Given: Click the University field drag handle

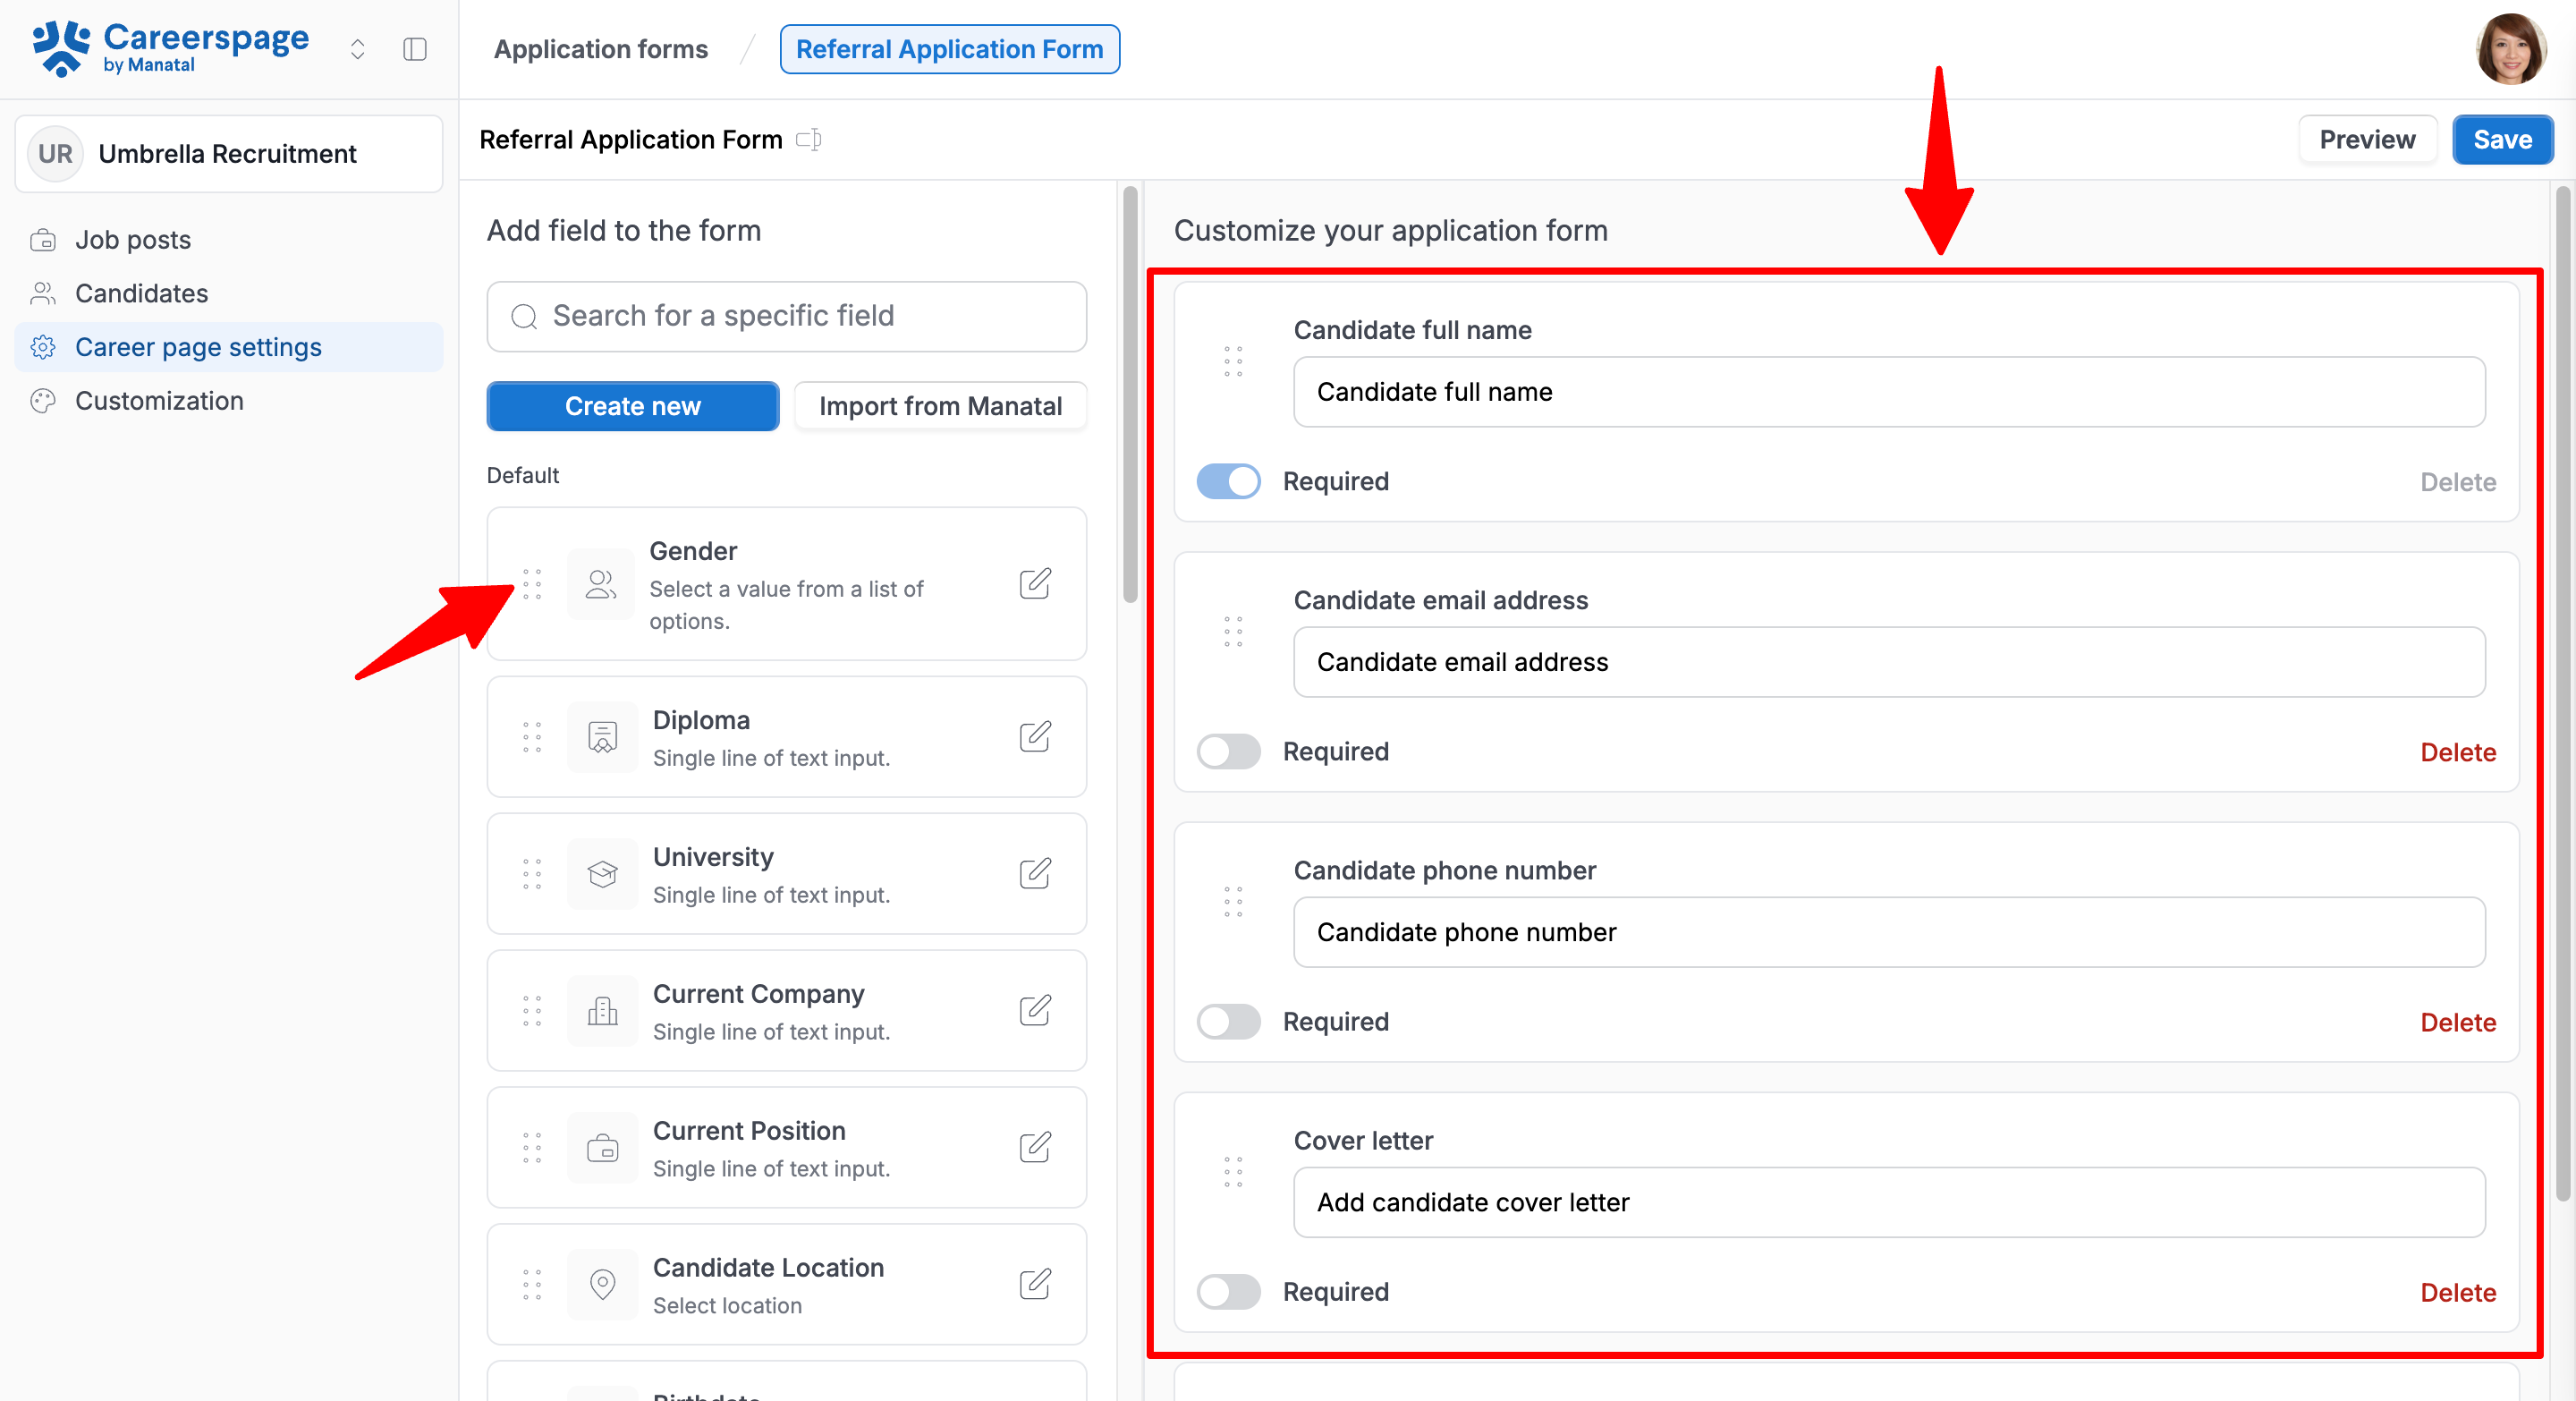Looking at the screenshot, I should pyautogui.click(x=532, y=874).
